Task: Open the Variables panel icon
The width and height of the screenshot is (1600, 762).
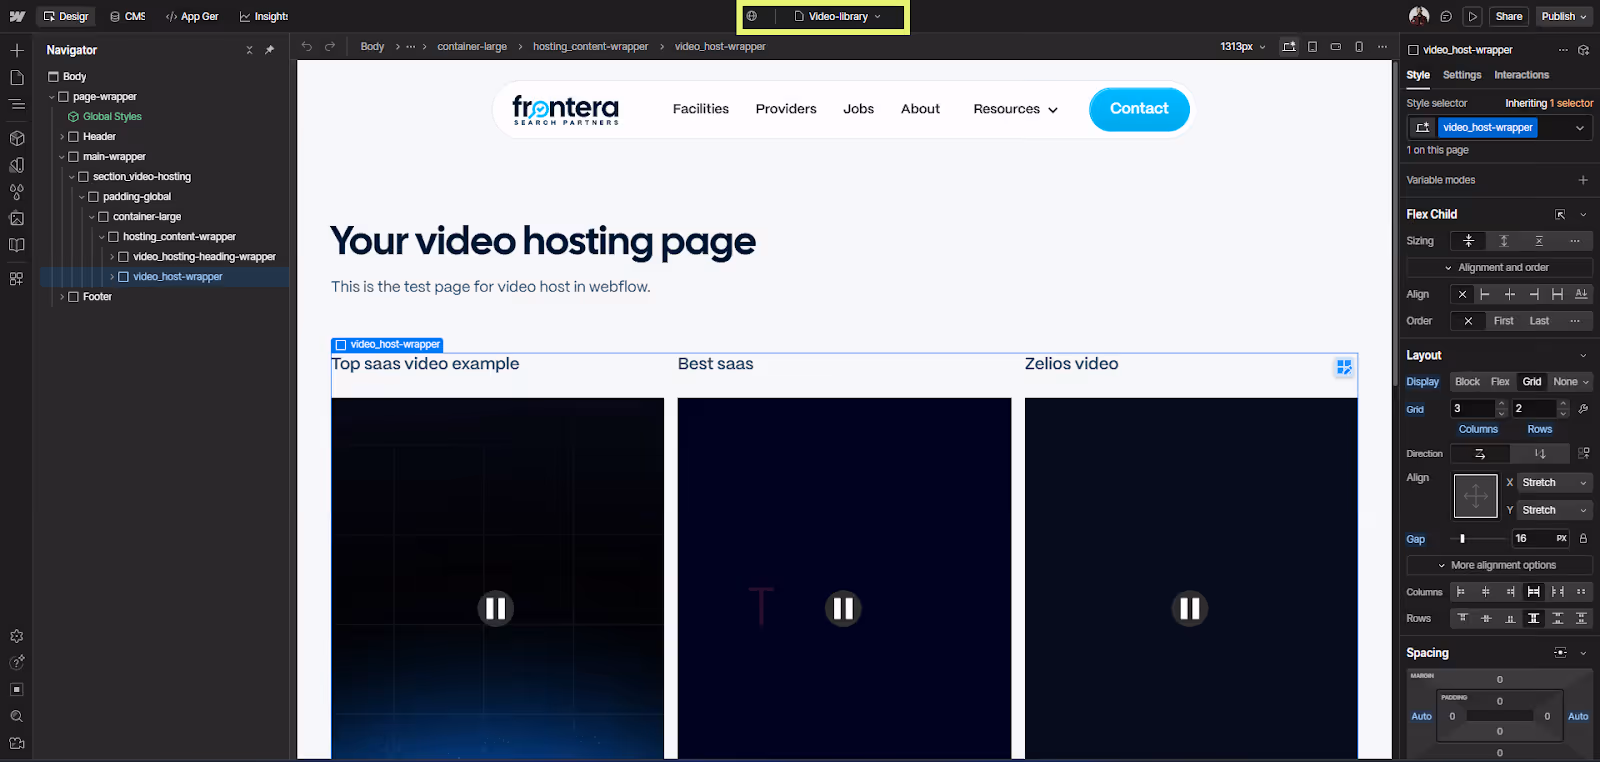Action: coord(16,165)
